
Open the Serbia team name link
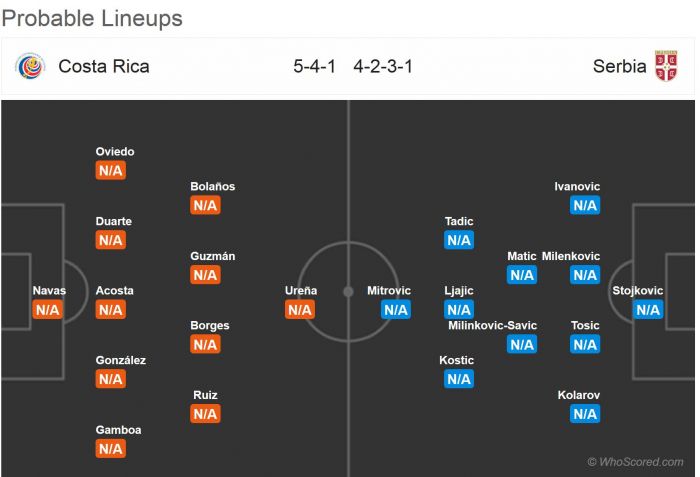pos(619,67)
